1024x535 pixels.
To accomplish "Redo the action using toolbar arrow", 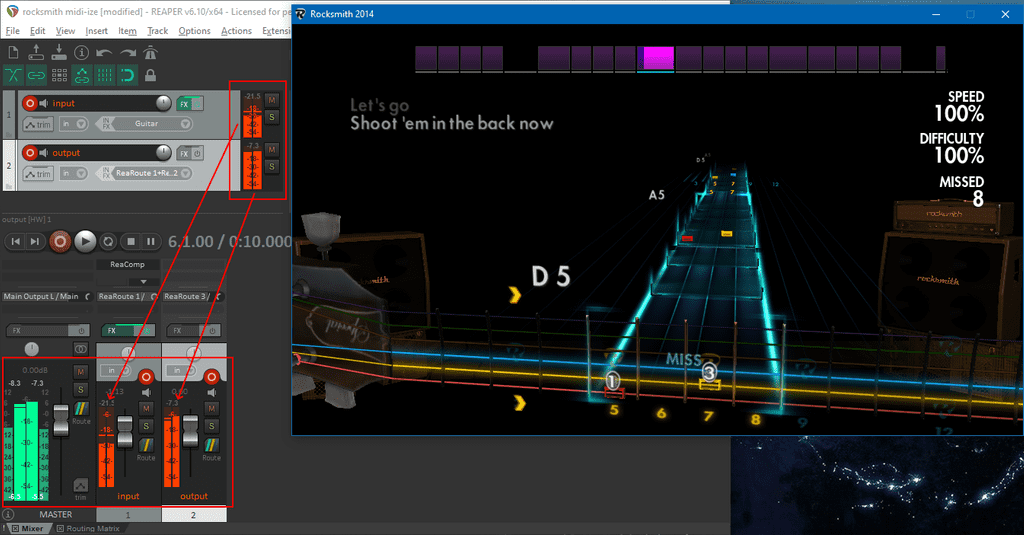I will pyautogui.click(x=127, y=53).
